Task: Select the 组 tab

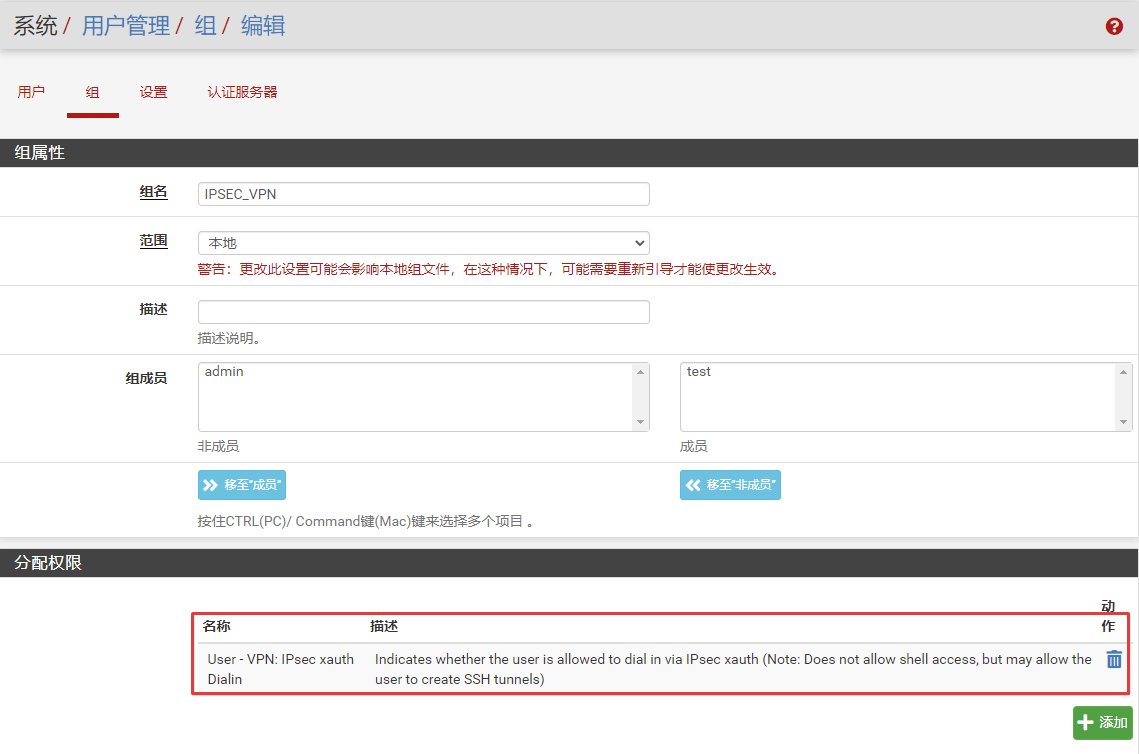Action: [92, 92]
